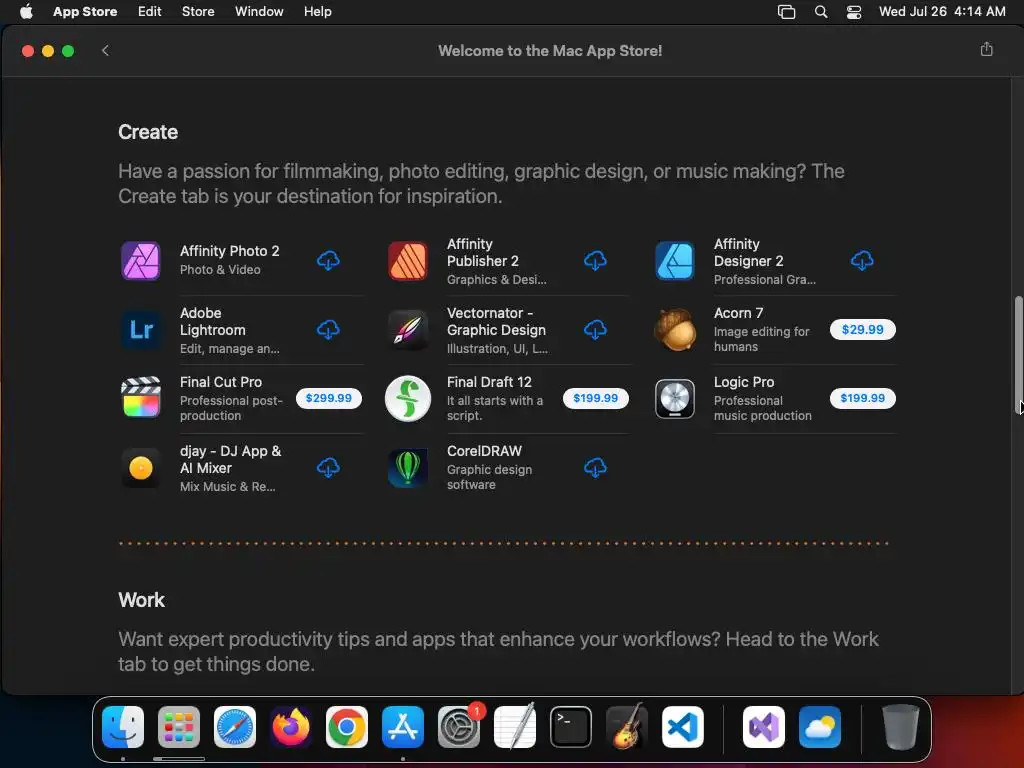The image size is (1024, 768).
Task: Click the 'Photo & Video' category text
Action: click(x=220, y=270)
